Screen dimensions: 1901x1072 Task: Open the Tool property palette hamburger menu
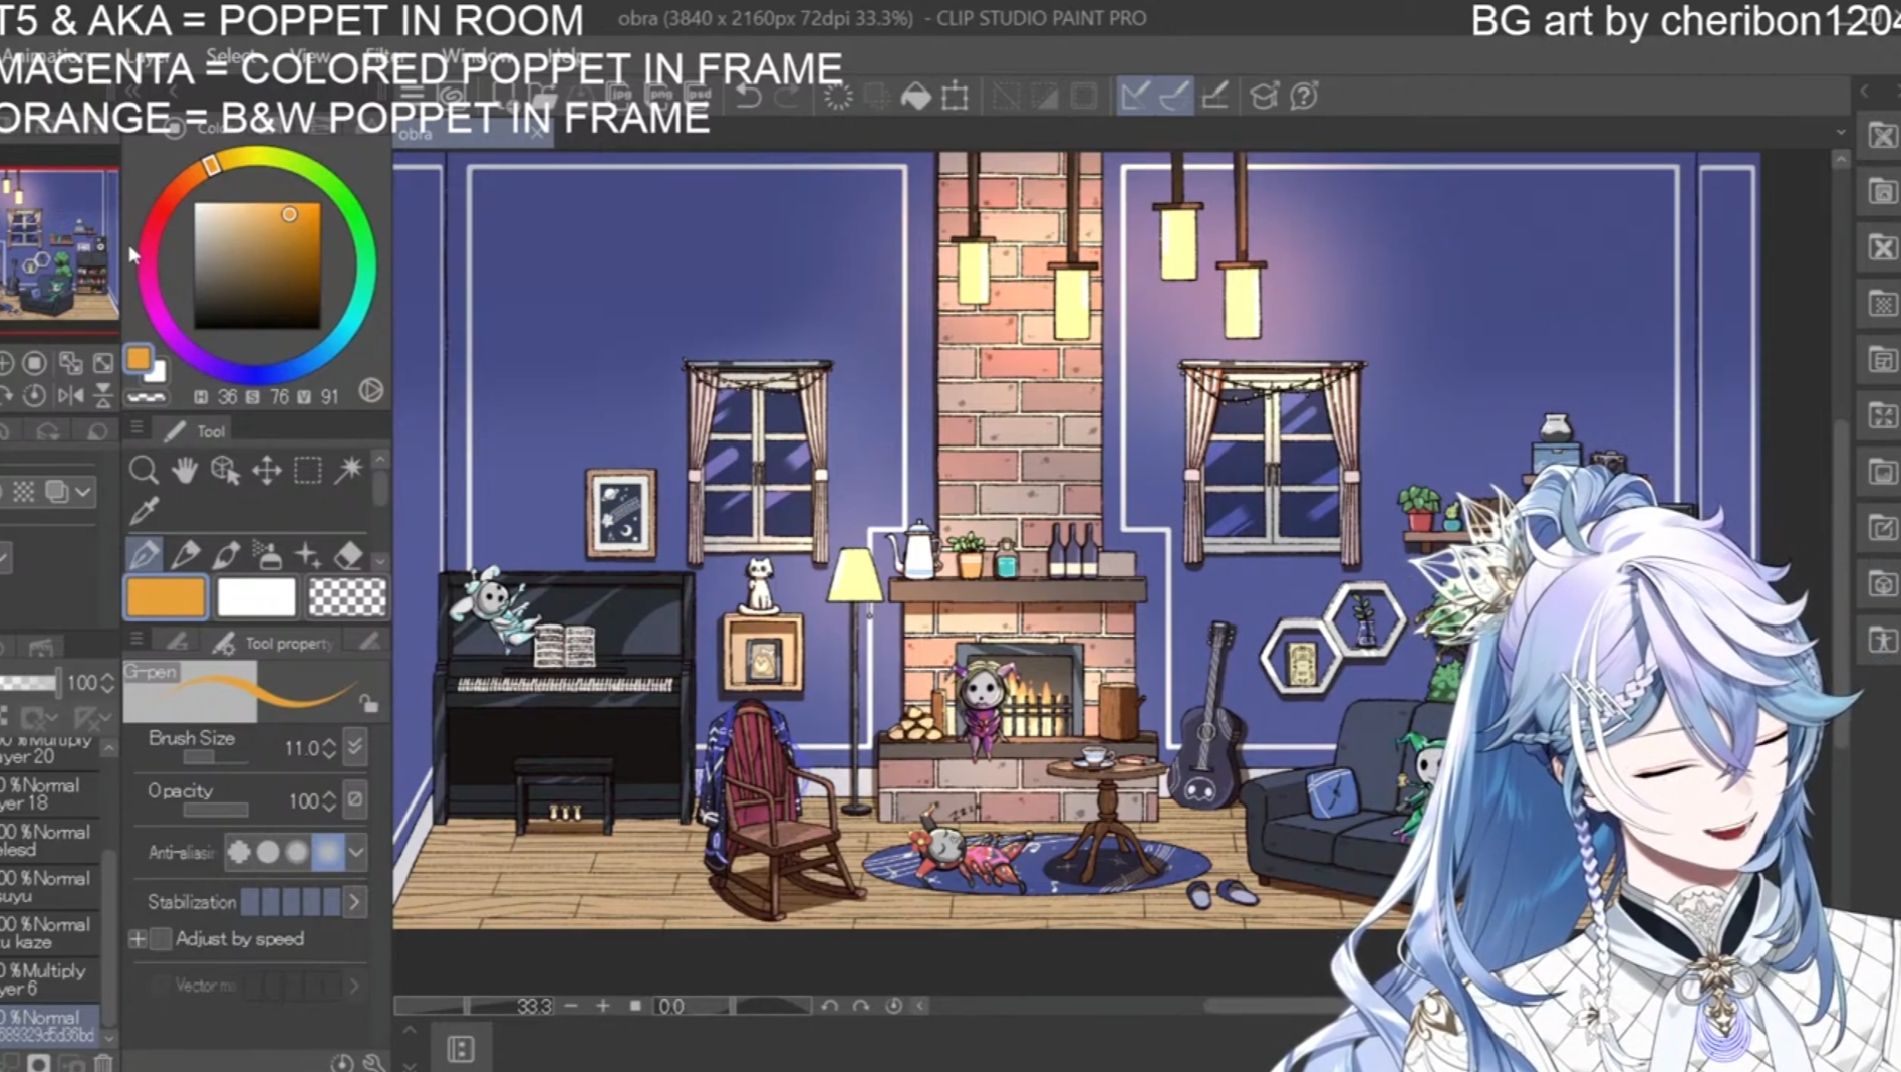pyautogui.click(x=137, y=640)
